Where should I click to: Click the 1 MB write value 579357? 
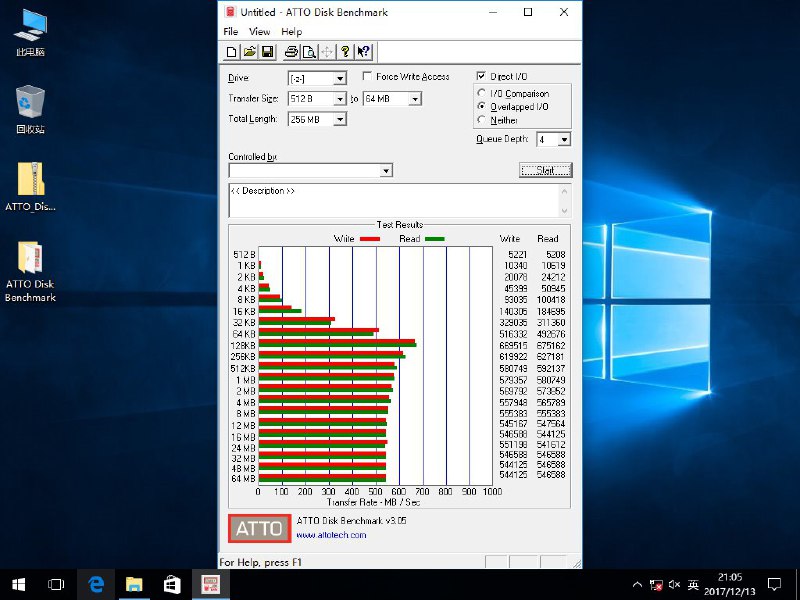click(x=513, y=380)
